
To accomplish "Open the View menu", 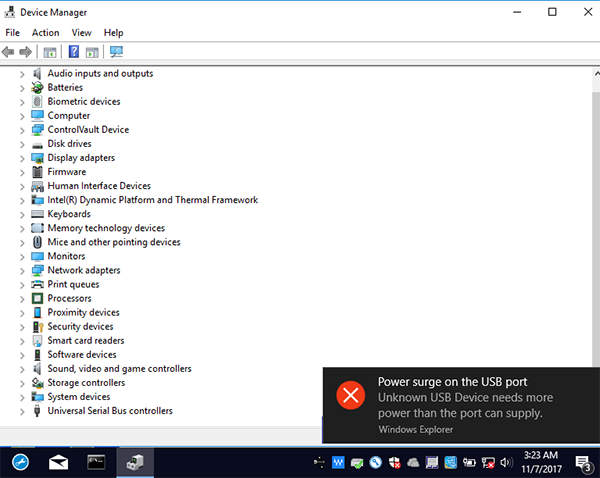I will pos(81,33).
